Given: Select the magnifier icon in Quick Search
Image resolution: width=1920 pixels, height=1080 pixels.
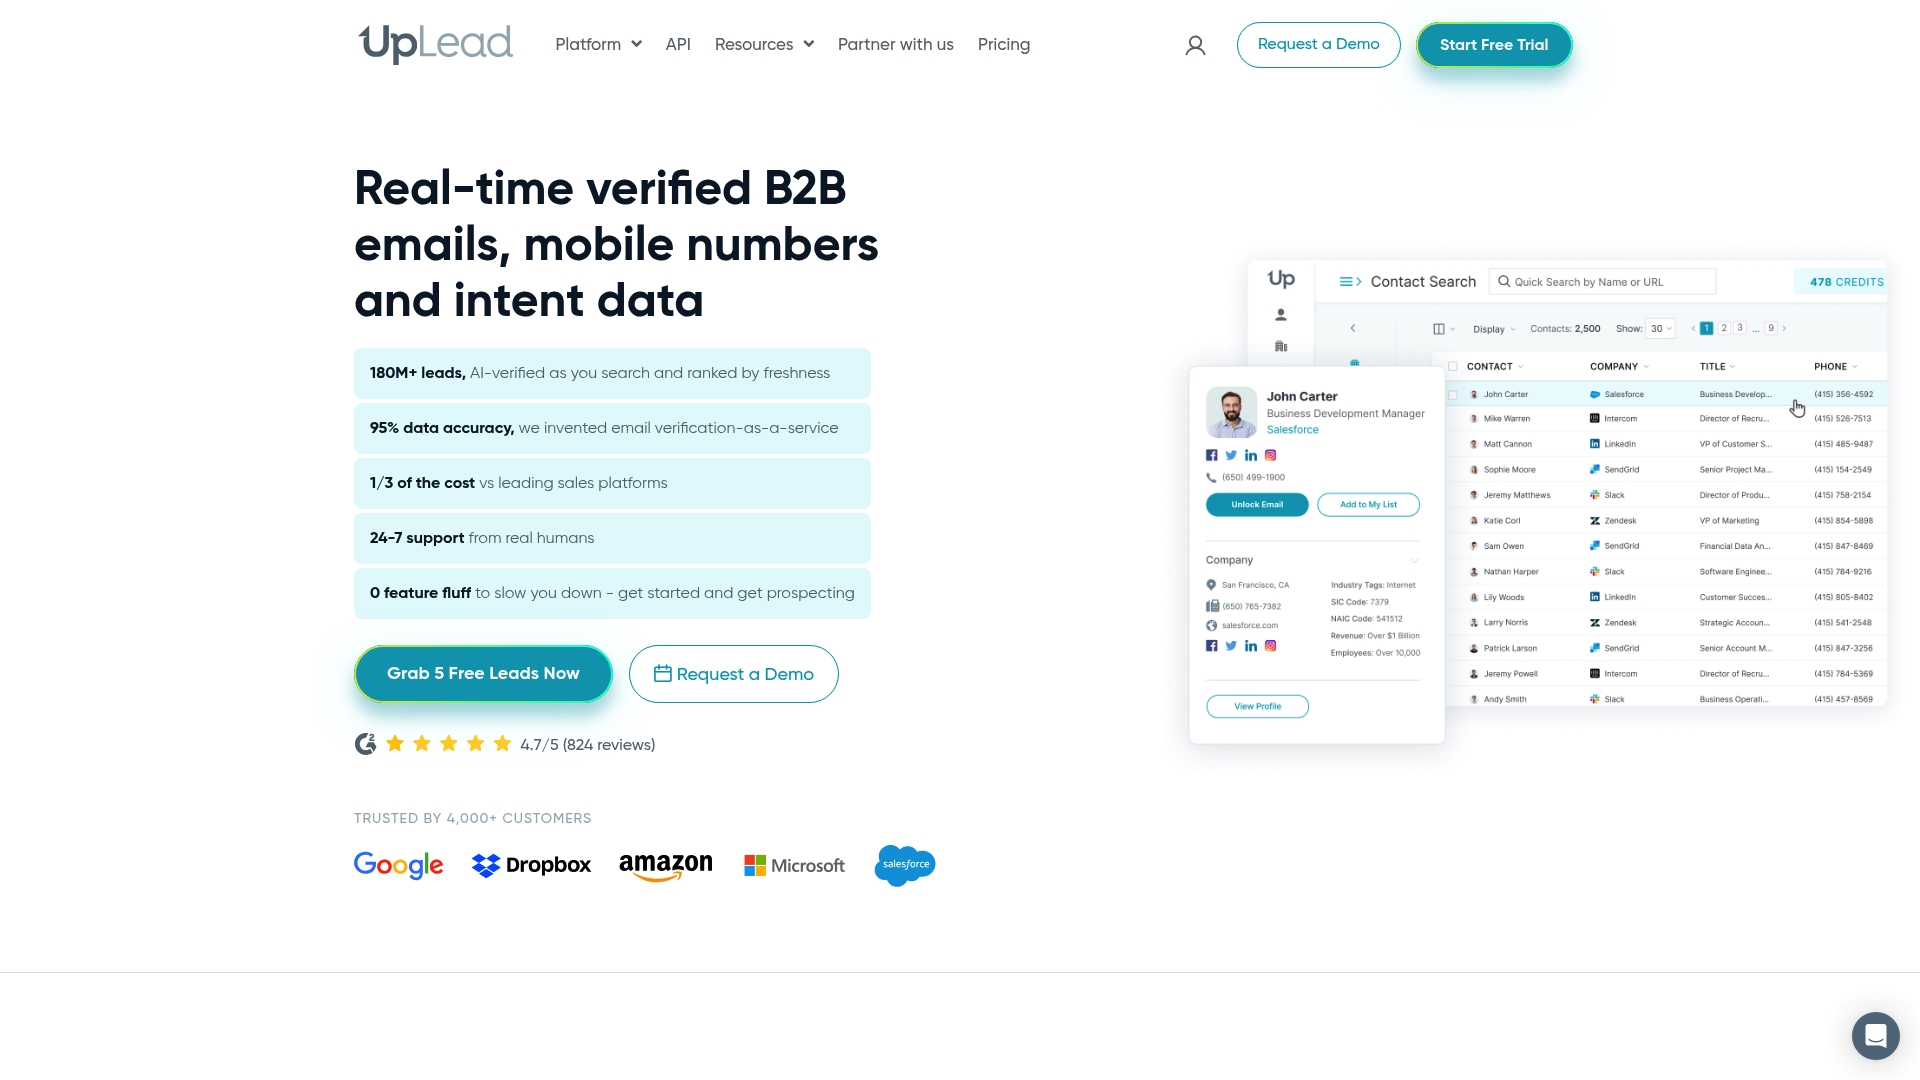Looking at the screenshot, I should click(x=1504, y=281).
